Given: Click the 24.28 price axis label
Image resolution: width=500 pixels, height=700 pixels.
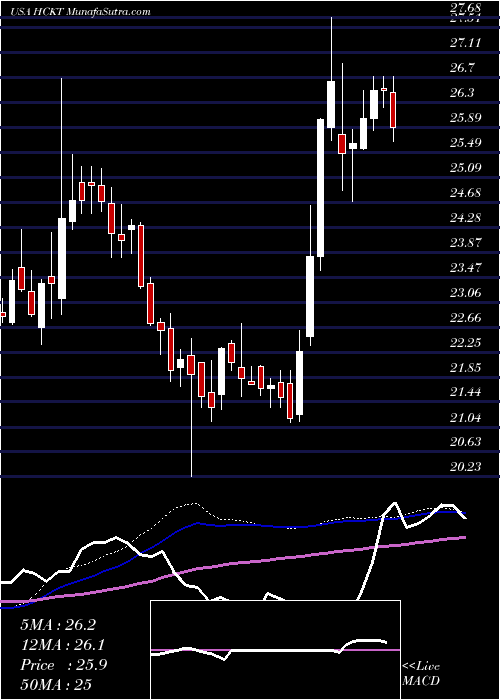Looking at the screenshot, I should pyautogui.click(x=466, y=218).
